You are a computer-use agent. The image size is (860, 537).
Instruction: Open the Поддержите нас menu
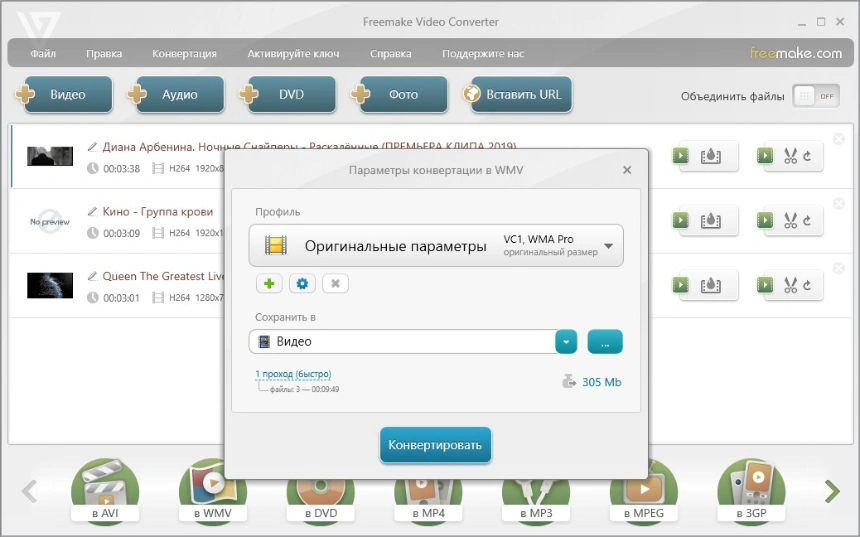pos(483,54)
